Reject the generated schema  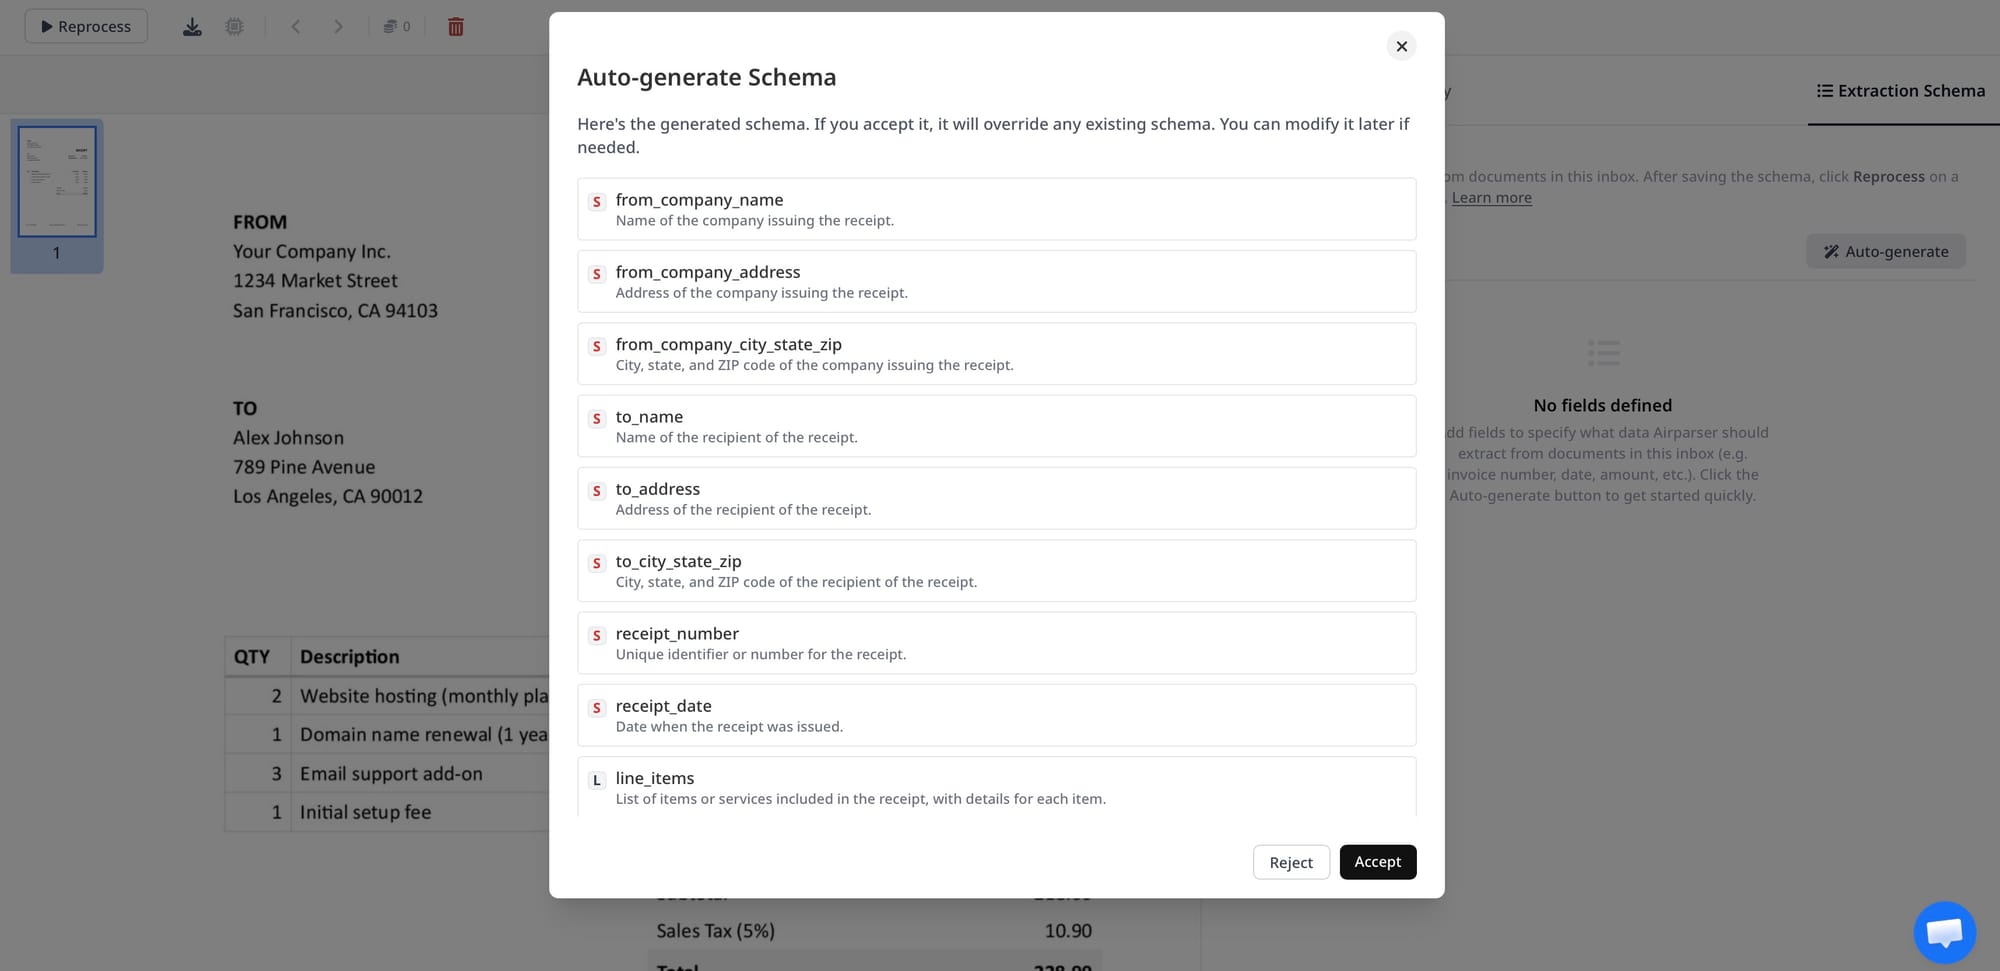(x=1290, y=862)
